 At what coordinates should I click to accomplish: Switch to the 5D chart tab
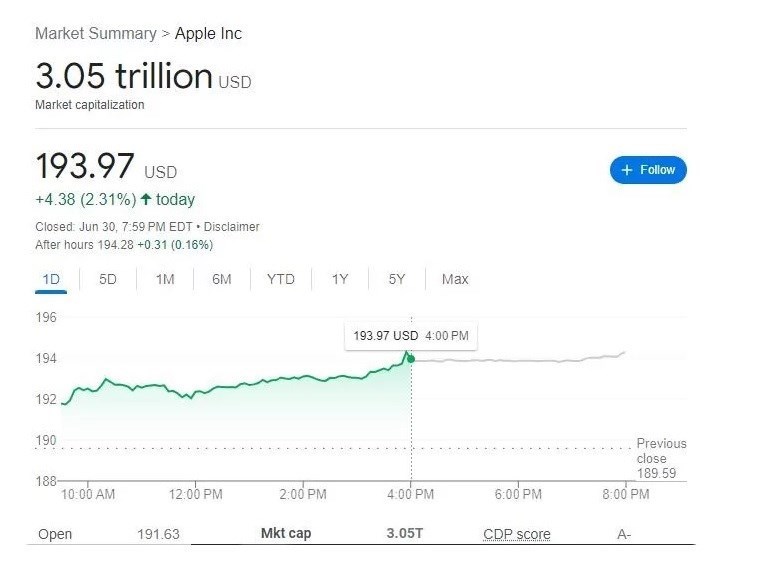click(x=108, y=279)
